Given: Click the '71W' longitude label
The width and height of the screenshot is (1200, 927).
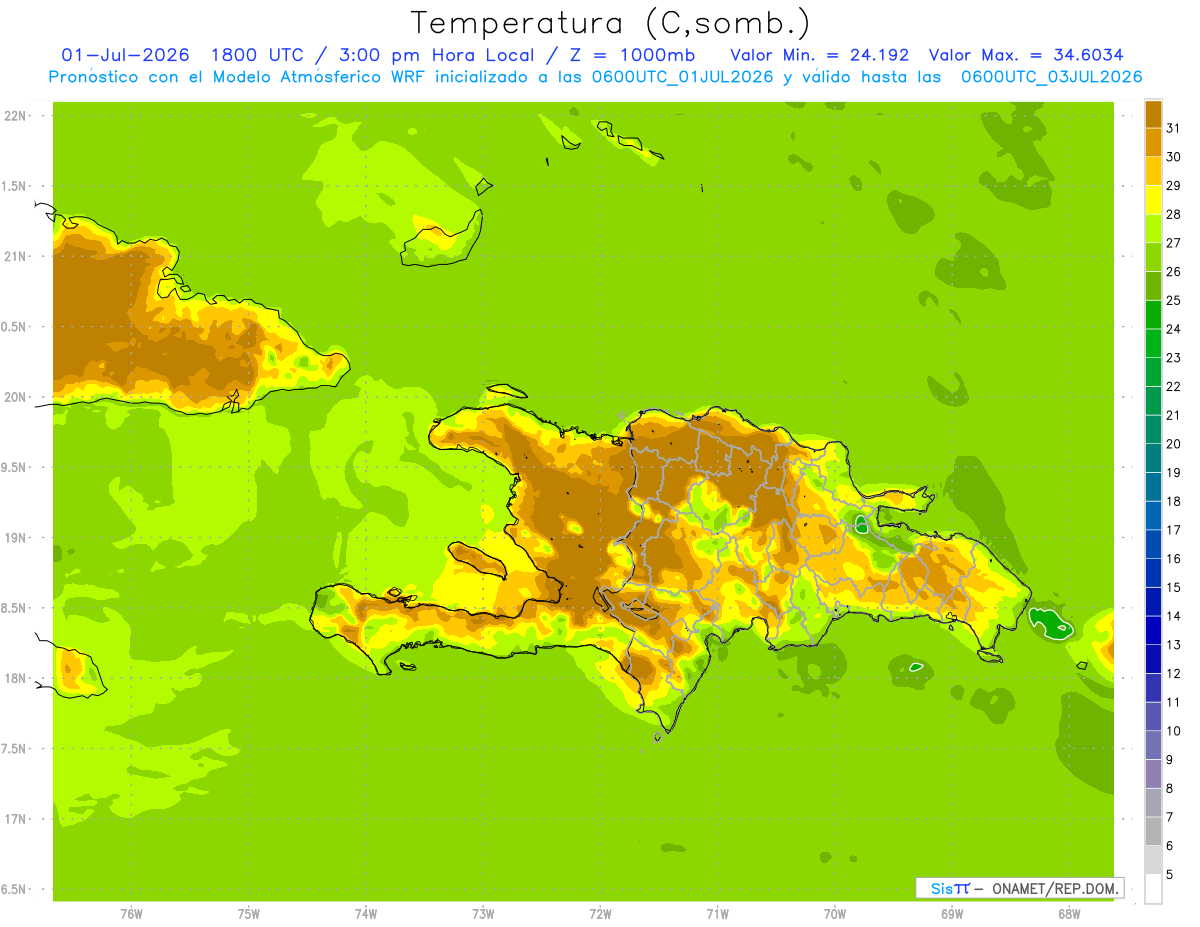Looking at the screenshot, I should pyautogui.click(x=717, y=914).
